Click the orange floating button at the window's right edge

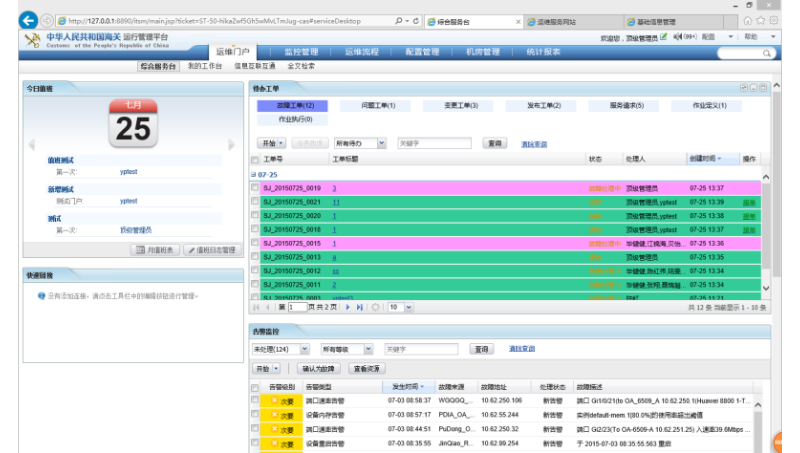(x=778, y=442)
